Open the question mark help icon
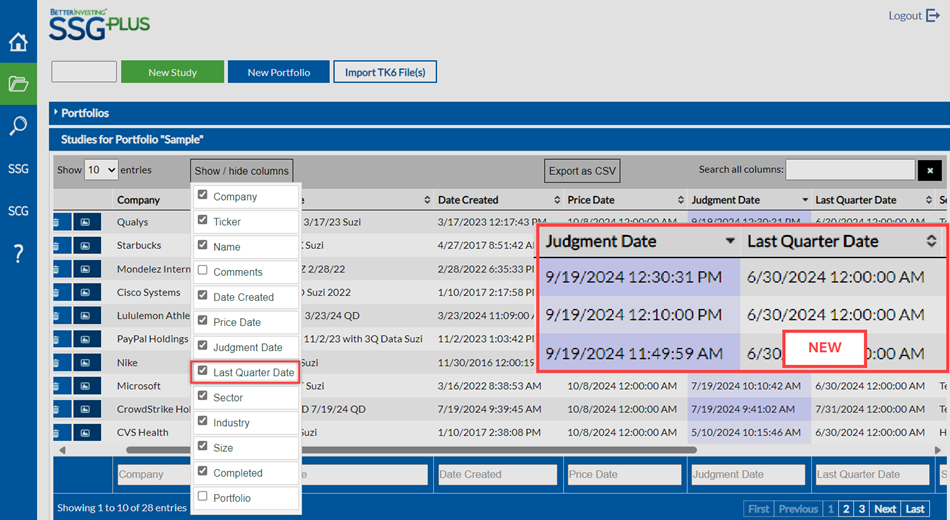 18,253
